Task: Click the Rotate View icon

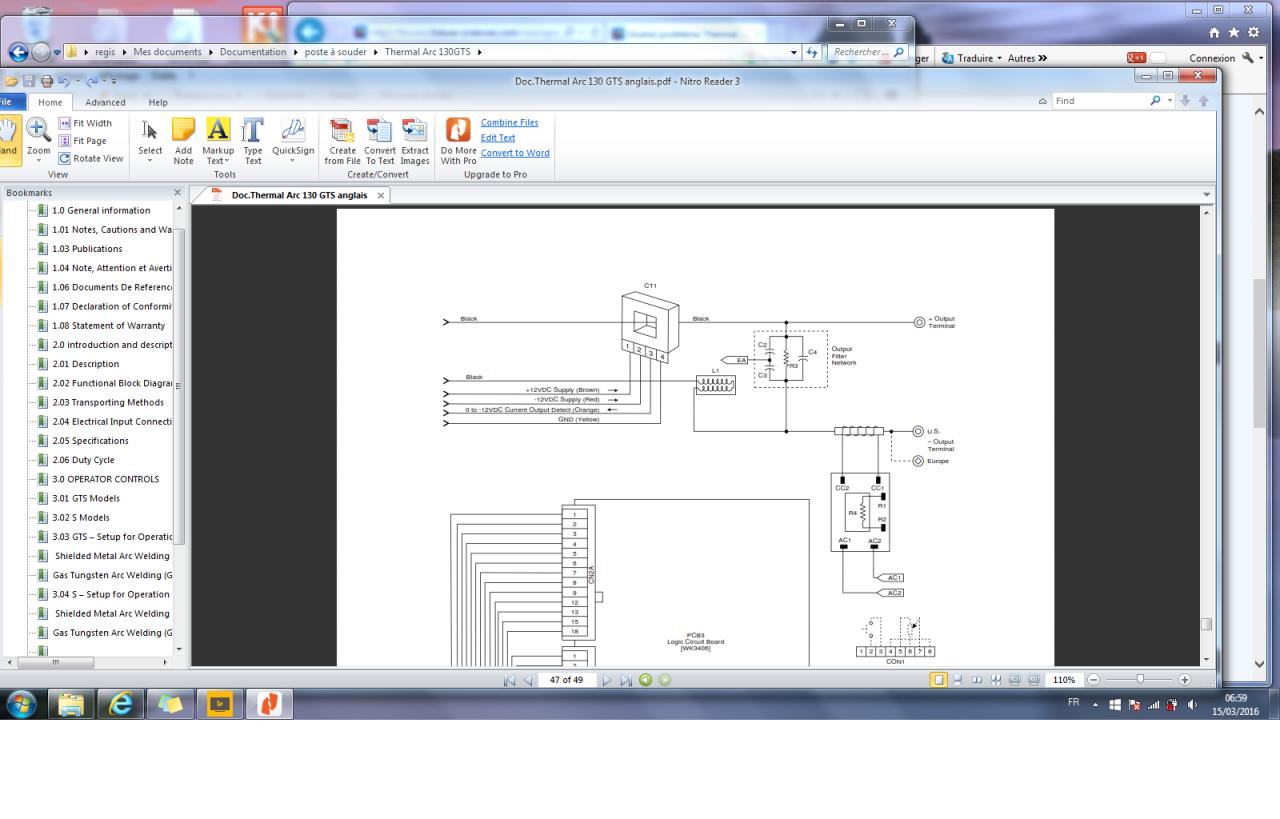Action: point(65,158)
